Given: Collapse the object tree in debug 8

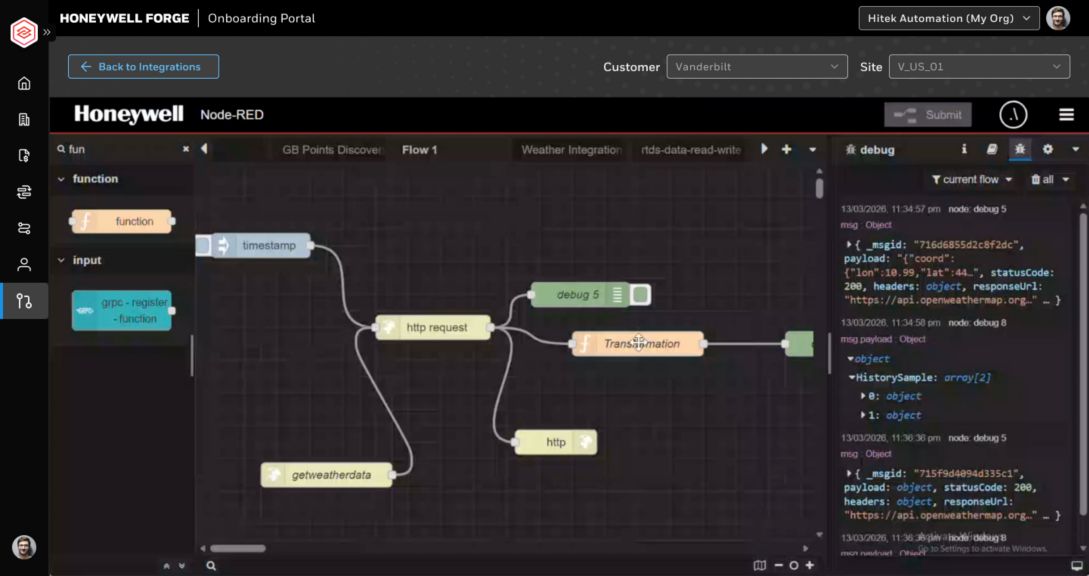Looking at the screenshot, I should point(851,359).
